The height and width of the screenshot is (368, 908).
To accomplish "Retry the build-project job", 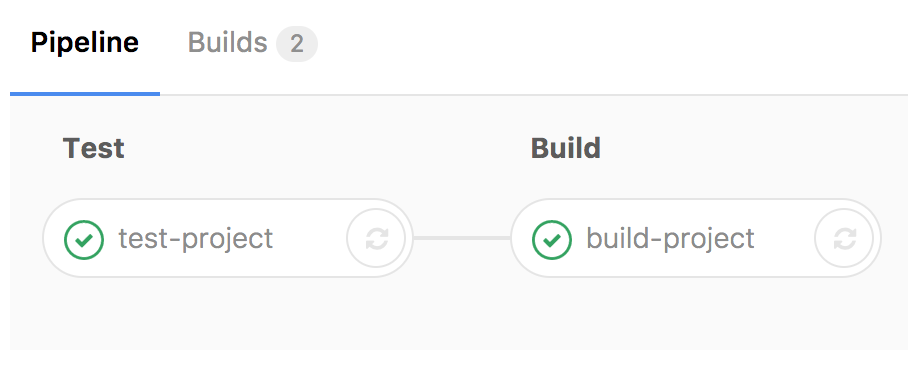I will pyautogui.click(x=844, y=238).
